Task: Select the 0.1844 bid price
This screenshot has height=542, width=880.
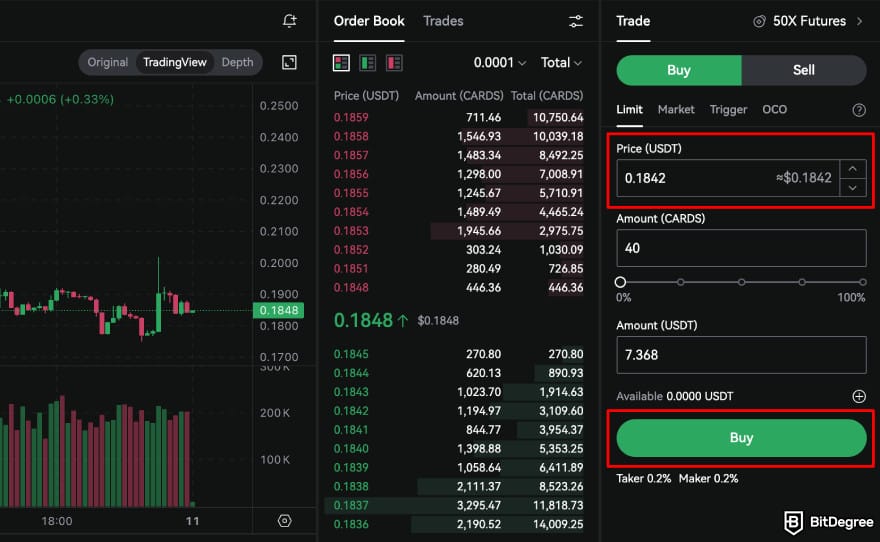Action: pyautogui.click(x=351, y=373)
